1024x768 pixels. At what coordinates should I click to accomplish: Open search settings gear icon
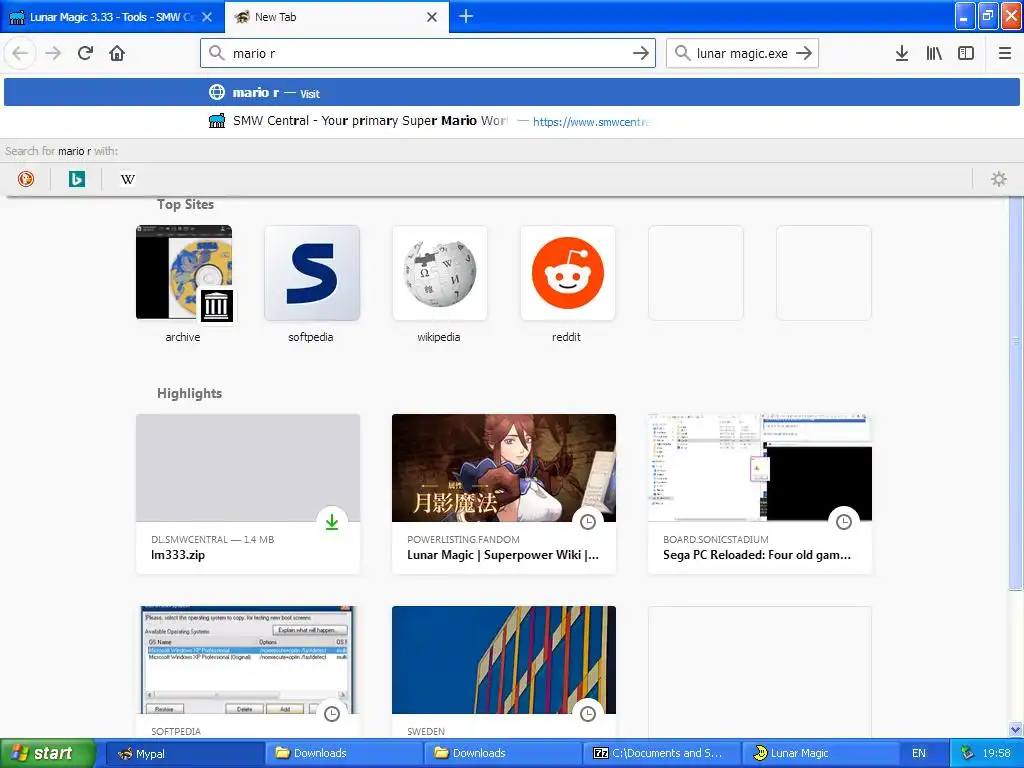point(999,178)
